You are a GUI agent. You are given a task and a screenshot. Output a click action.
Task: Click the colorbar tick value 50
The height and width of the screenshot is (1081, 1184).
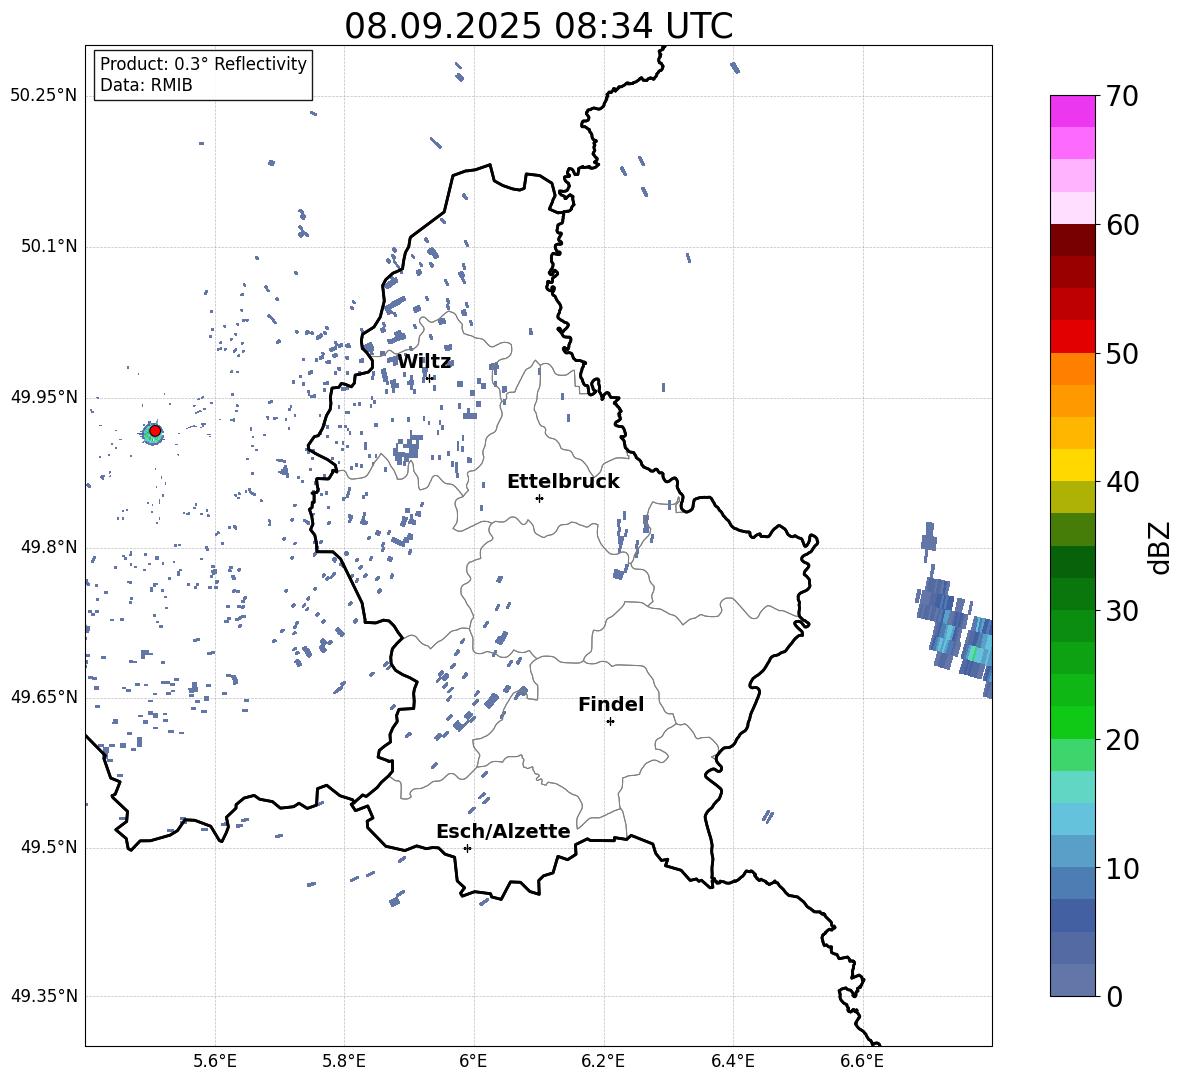[1122, 353]
